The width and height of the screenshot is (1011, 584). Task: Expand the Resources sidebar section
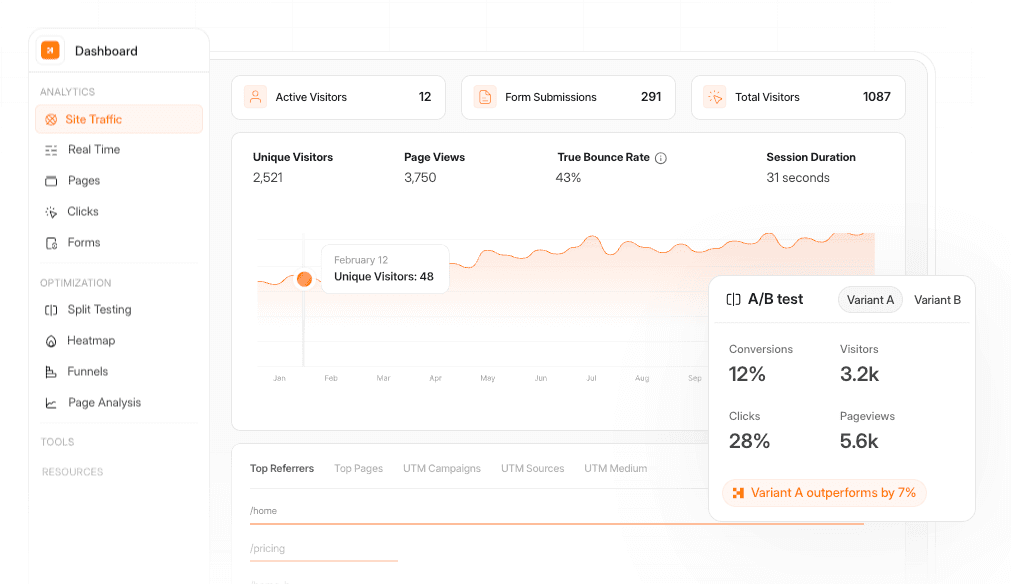point(72,472)
